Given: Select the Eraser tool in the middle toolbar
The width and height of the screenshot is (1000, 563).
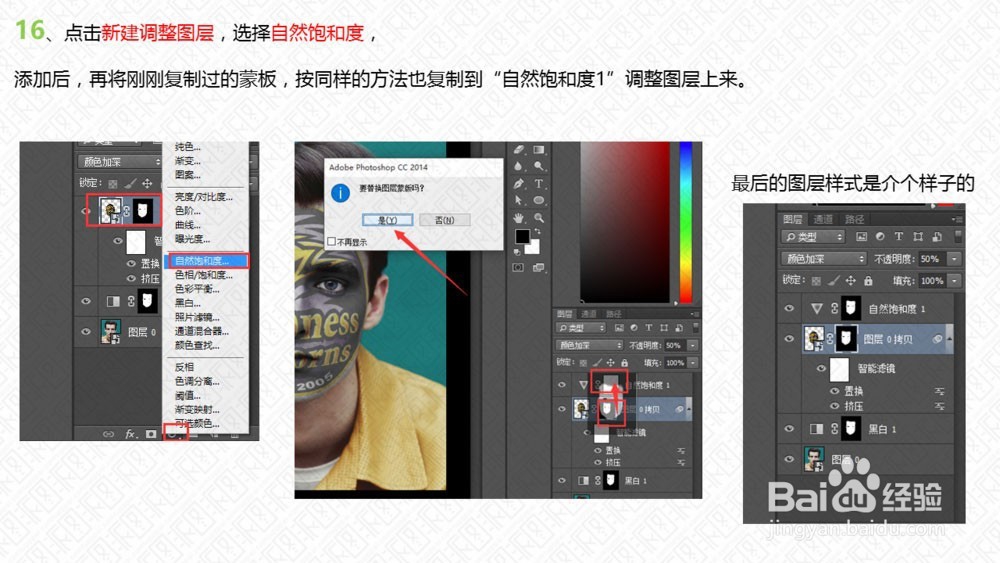Looking at the screenshot, I should [x=519, y=149].
